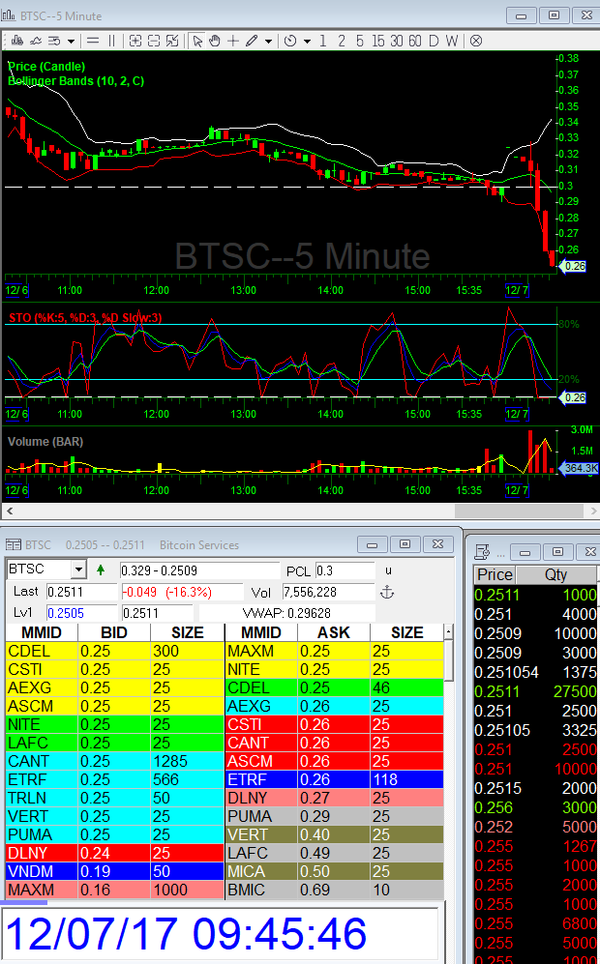Expand the time interval dropdown arrow
Screen dimensions: 600x964
tap(306, 41)
